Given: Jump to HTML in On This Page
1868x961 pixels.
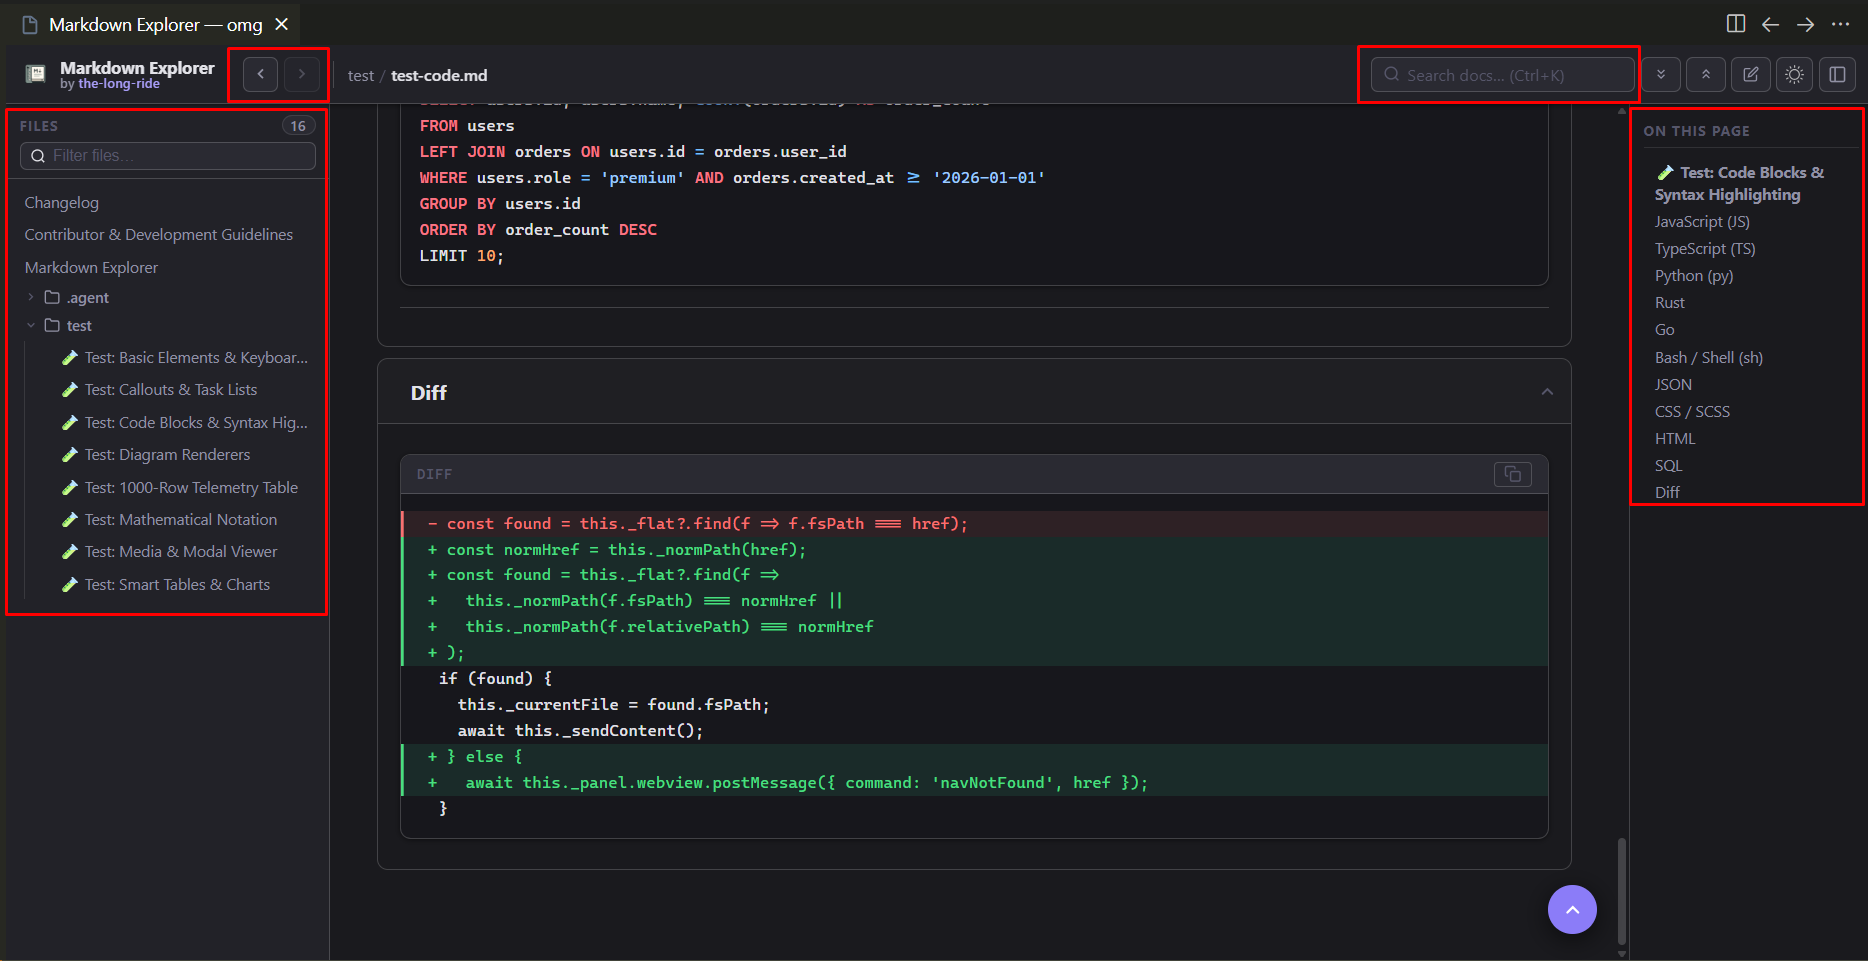Looking at the screenshot, I should [1675, 439].
